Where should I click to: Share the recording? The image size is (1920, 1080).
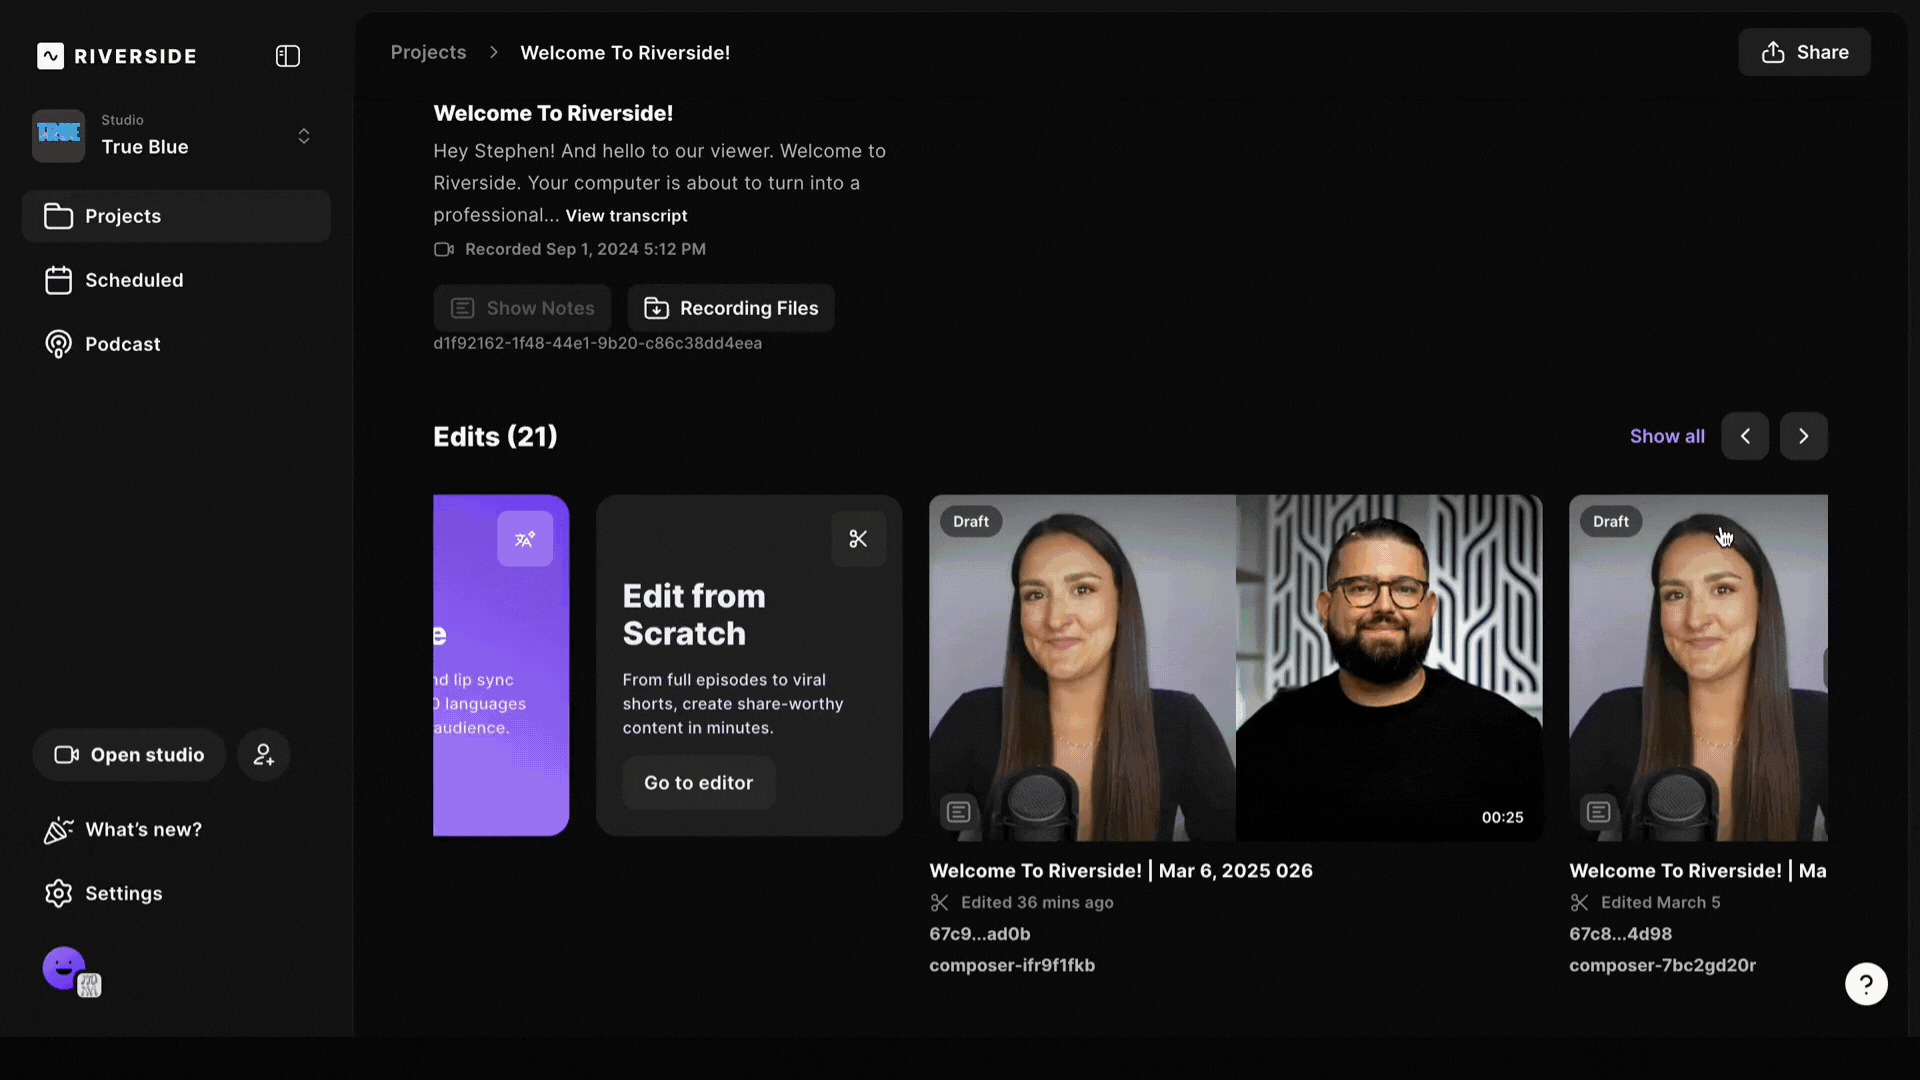pos(1804,52)
